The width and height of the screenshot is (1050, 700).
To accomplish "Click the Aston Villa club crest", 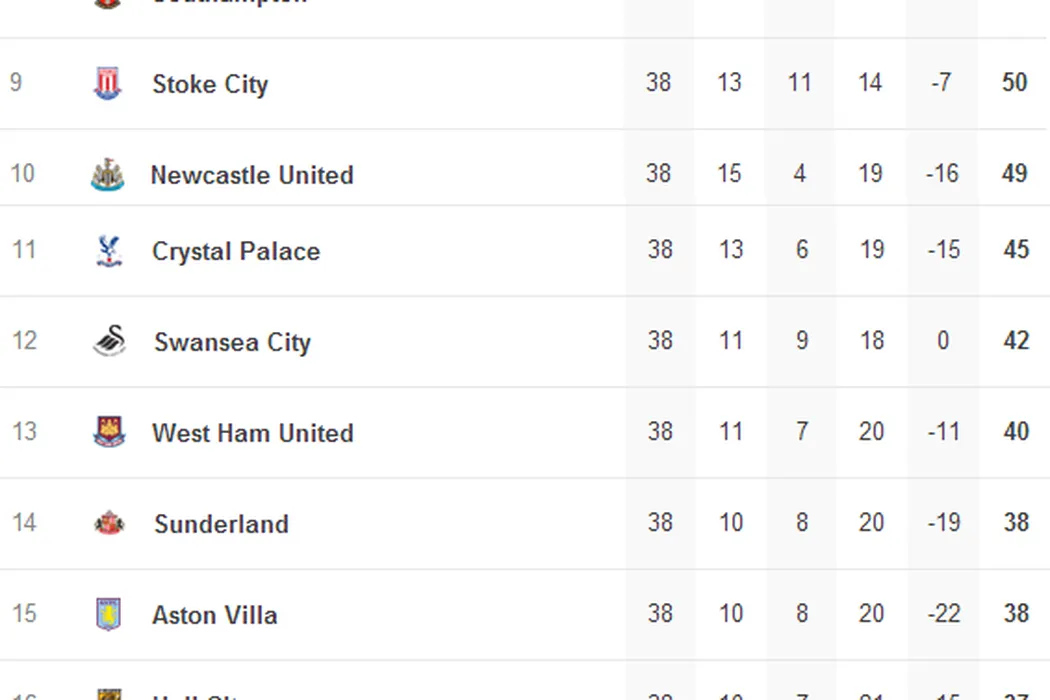I will click(x=107, y=615).
